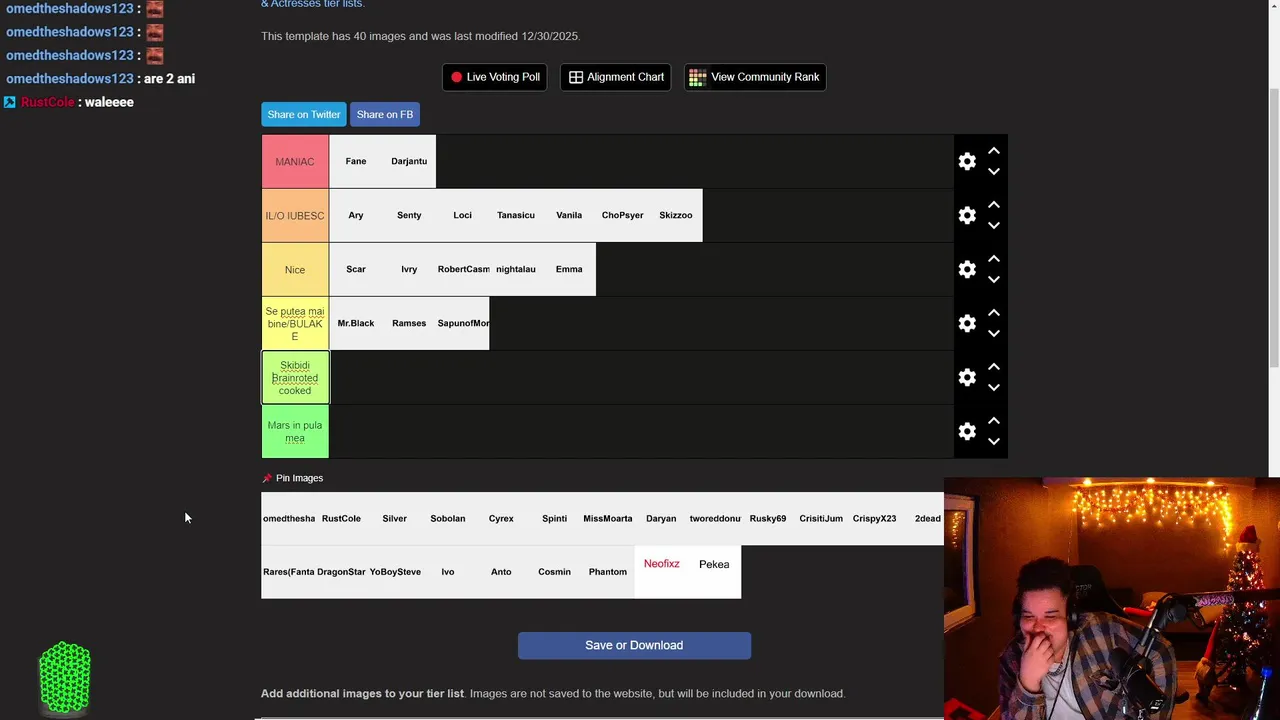Select the Fane tile in MANIAC tier
This screenshot has height=720, width=1280.
(x=356, y=161)
